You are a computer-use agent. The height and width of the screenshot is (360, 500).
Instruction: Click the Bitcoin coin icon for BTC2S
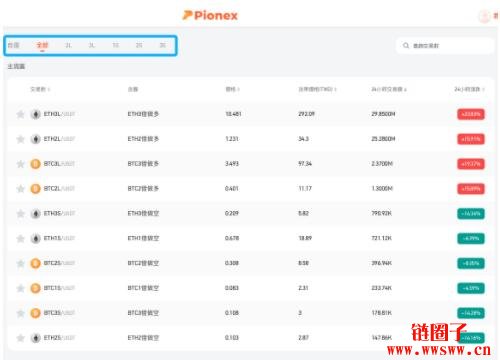tap(35, 263)
